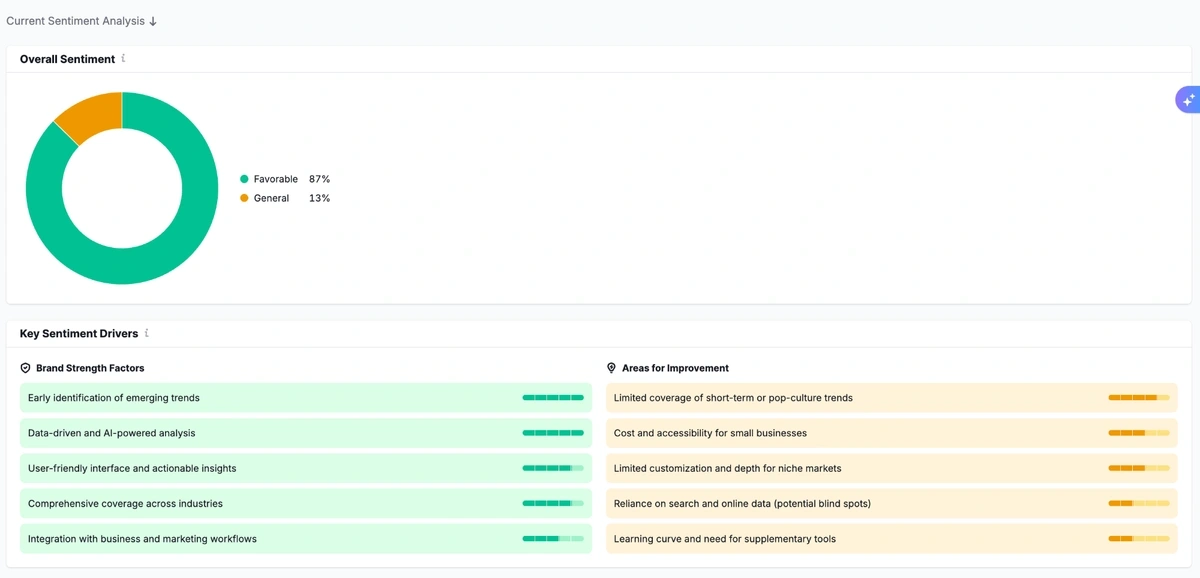The height and width of the screenshot is (578, 1200).
Task: Collapse Current Sentiment Analysis using the down arrow
Action: pyautogui.click(x=152, y=20)
